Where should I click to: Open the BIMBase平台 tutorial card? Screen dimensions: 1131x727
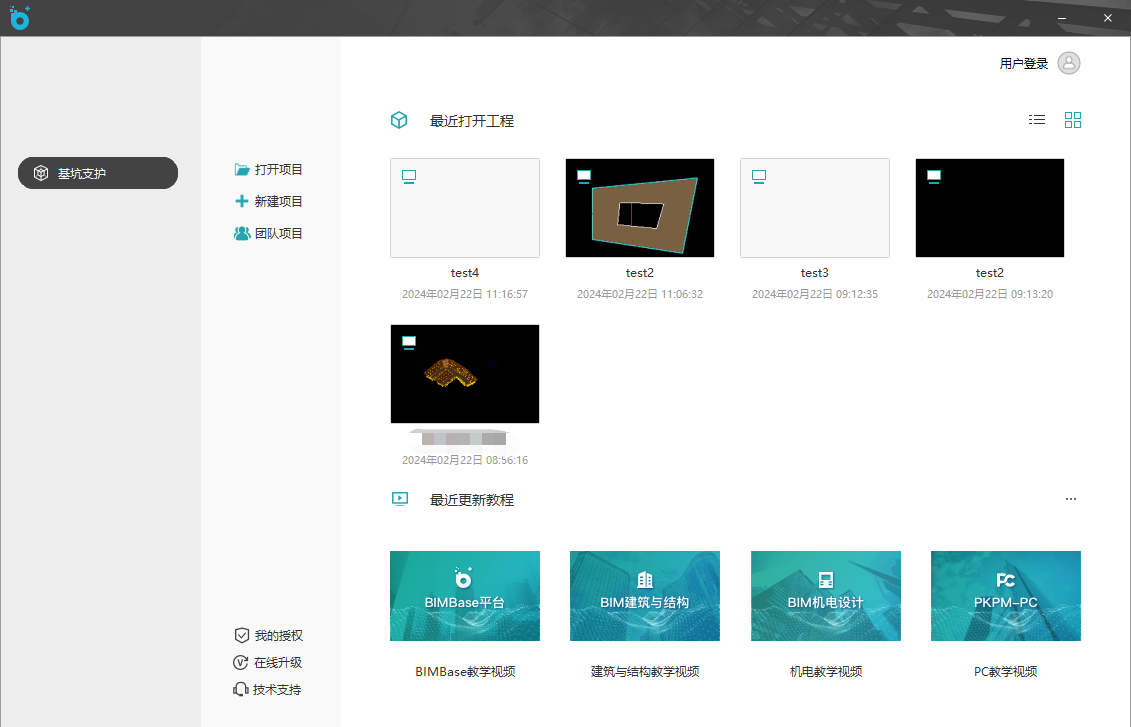coord(465,596)
